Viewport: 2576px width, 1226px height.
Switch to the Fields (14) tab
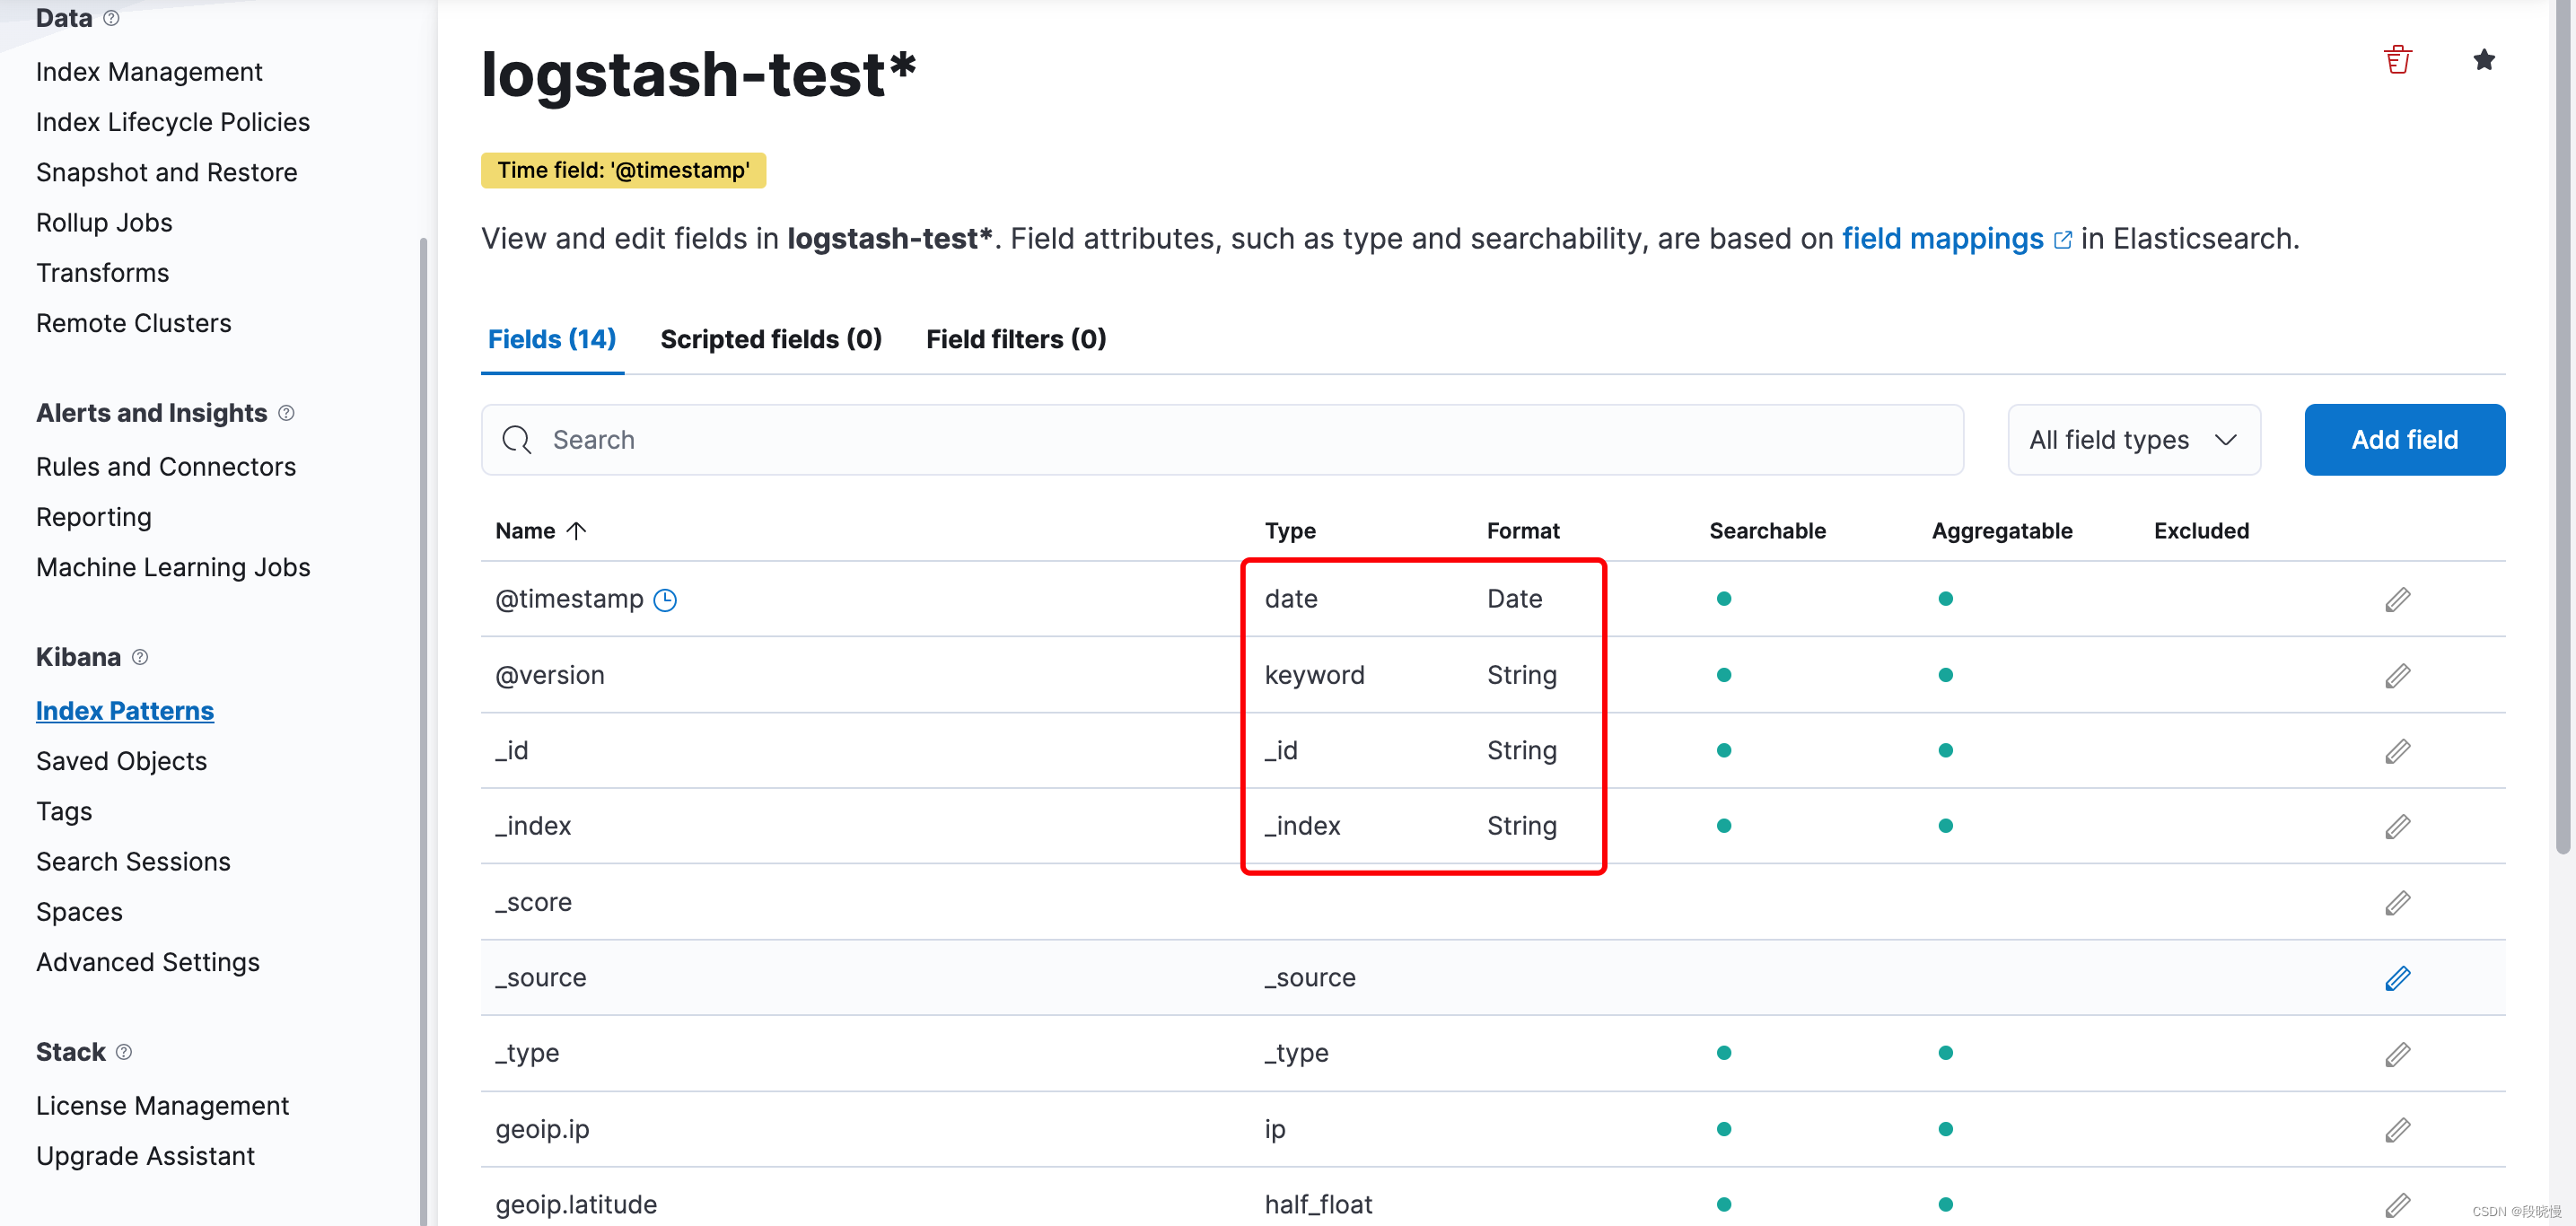tap(552, 339)
